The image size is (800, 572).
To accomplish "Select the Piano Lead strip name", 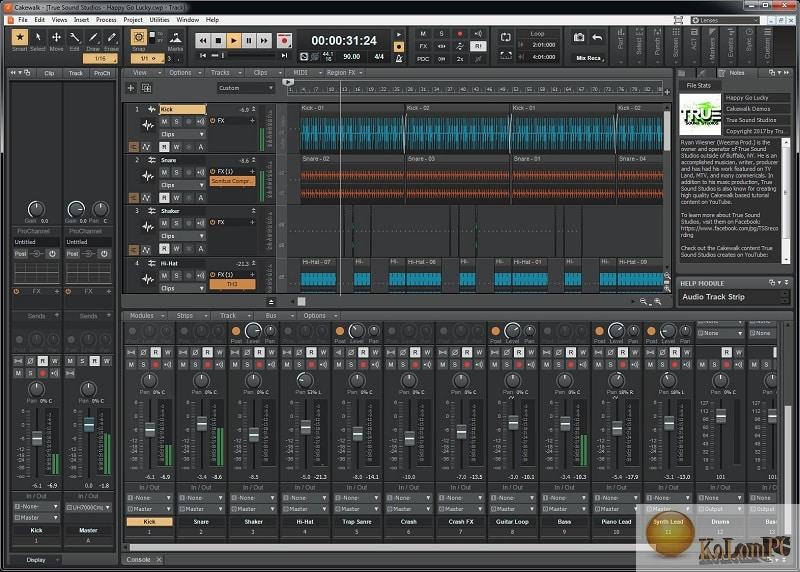I will pyautogui.click(x=616, y=522).
